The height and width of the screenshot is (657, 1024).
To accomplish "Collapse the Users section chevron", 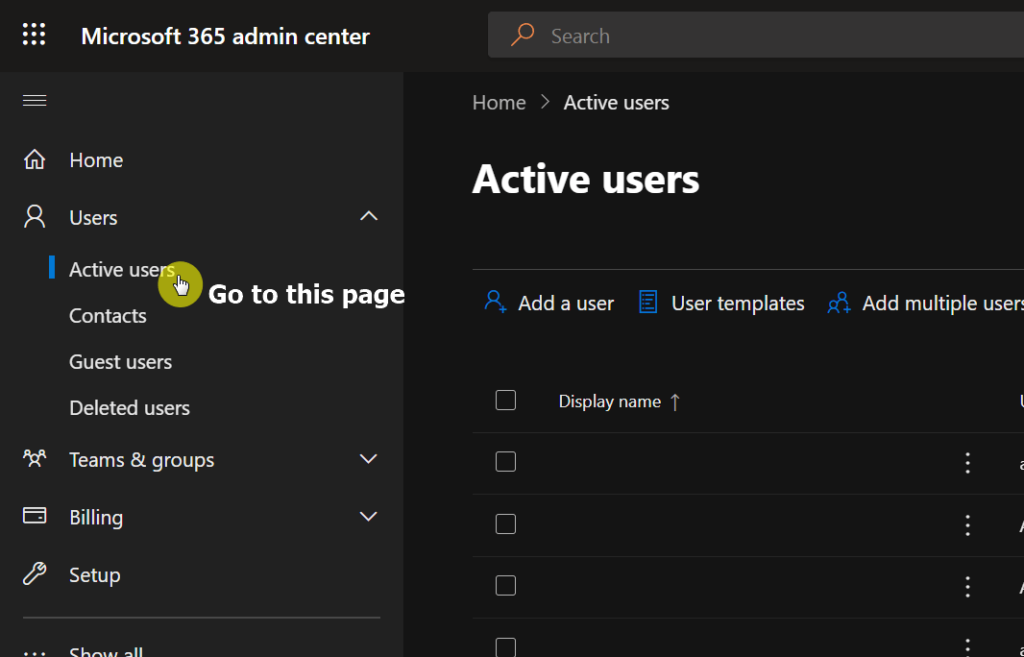I will pos(369,216).
